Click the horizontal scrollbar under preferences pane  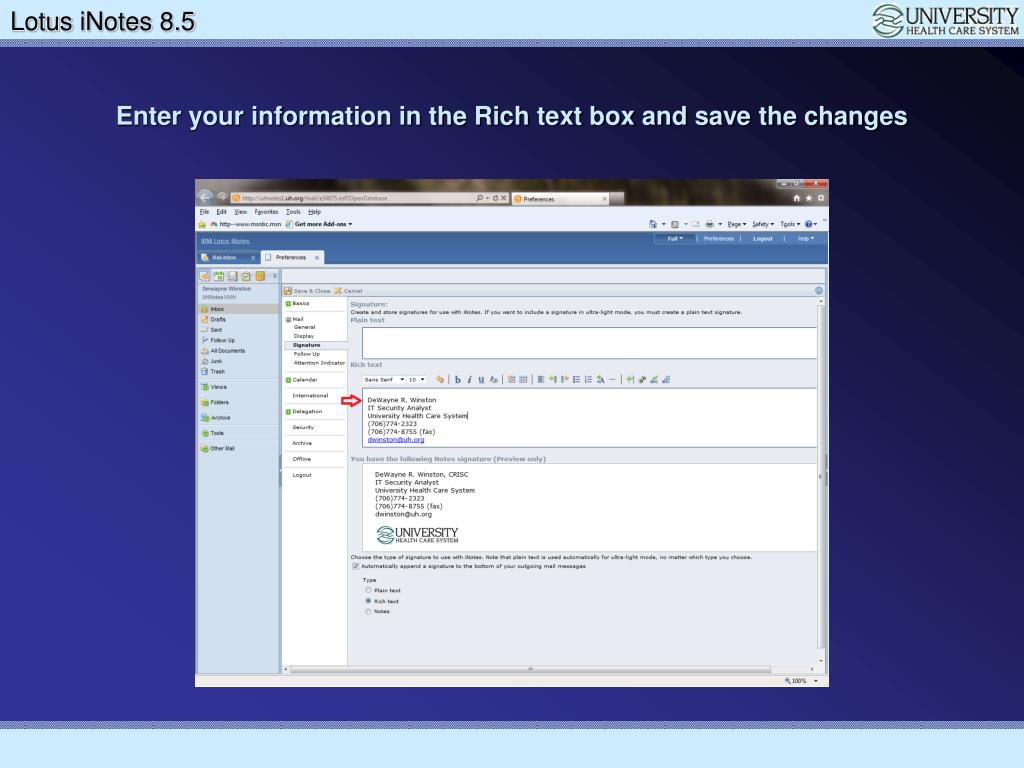coord(530,669)
